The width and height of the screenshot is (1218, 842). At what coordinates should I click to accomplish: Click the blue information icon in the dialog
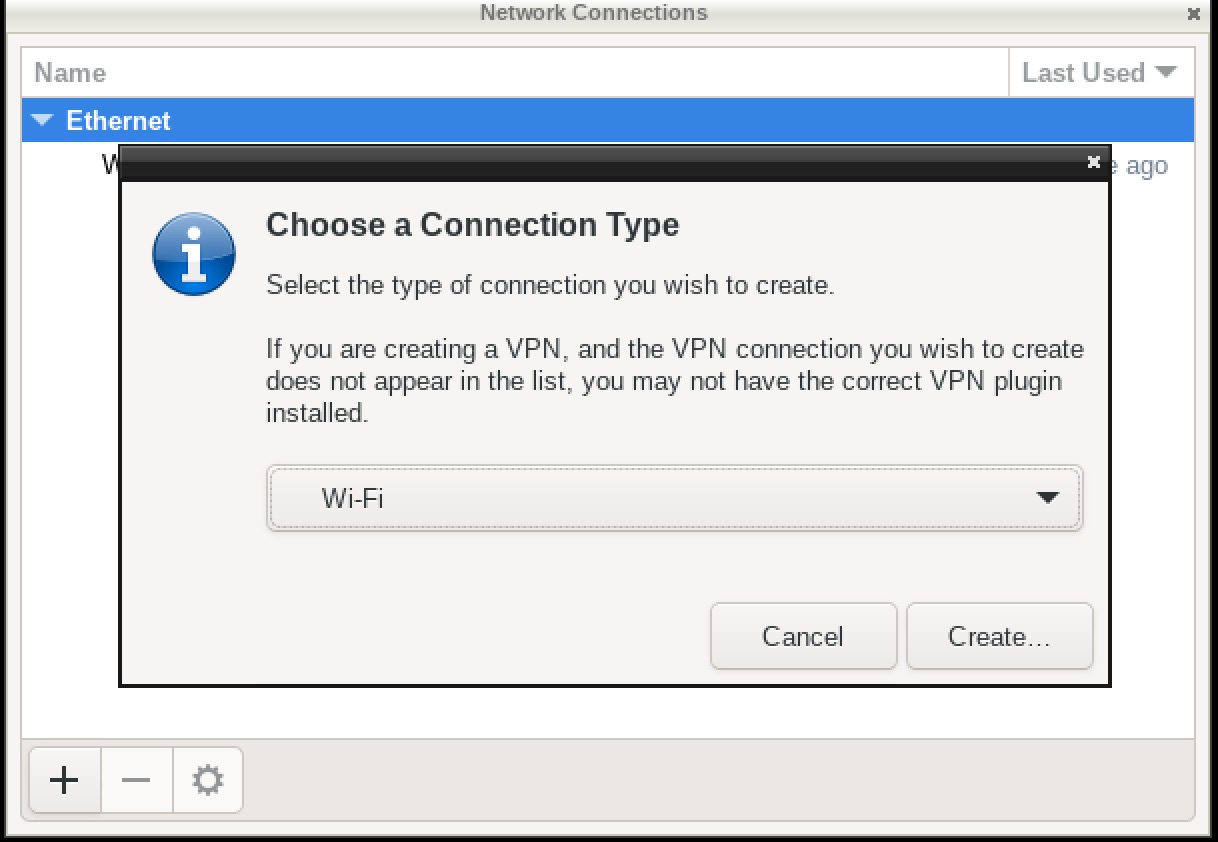pyautogui.click(x=194, y=254)
